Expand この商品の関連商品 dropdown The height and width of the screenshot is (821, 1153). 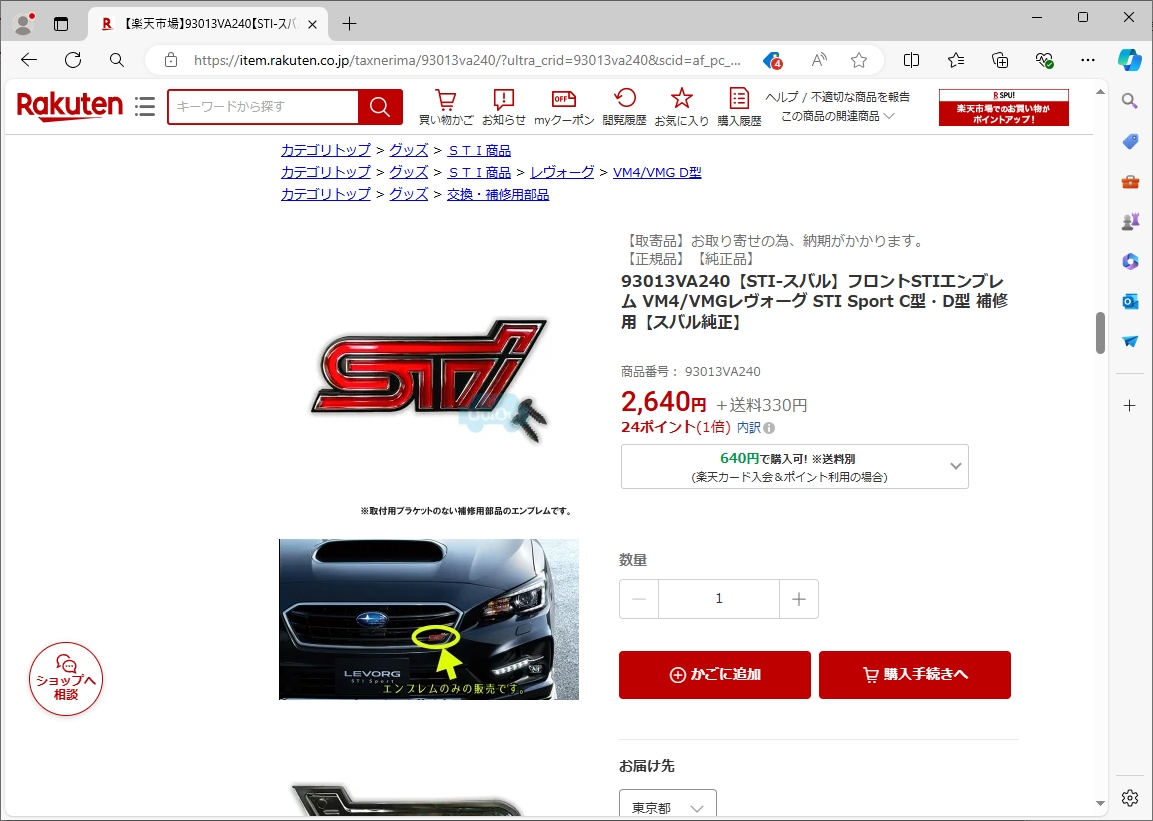[x=837, y=116]
